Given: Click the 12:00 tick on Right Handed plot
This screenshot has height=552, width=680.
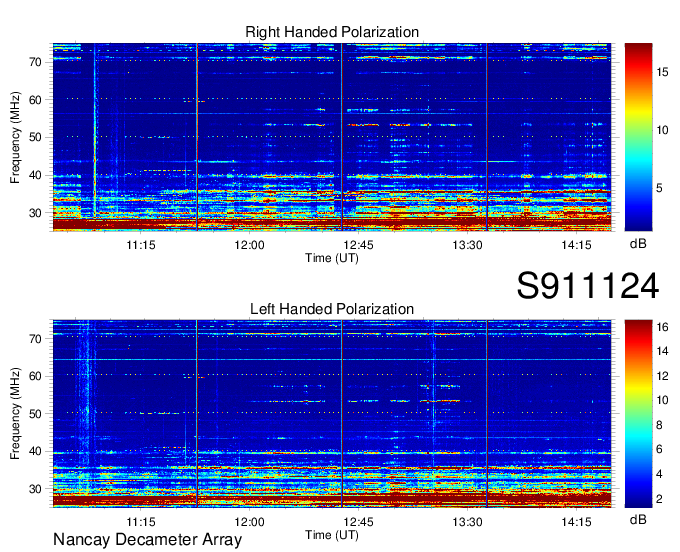Looking at the screenshot, I should [249, 245].
